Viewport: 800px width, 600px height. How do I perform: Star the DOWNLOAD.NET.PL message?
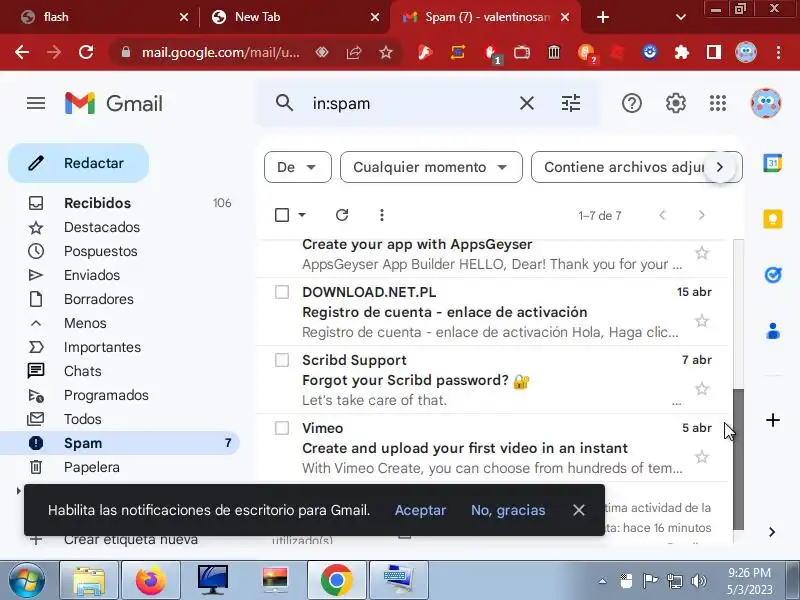[702, 320]
